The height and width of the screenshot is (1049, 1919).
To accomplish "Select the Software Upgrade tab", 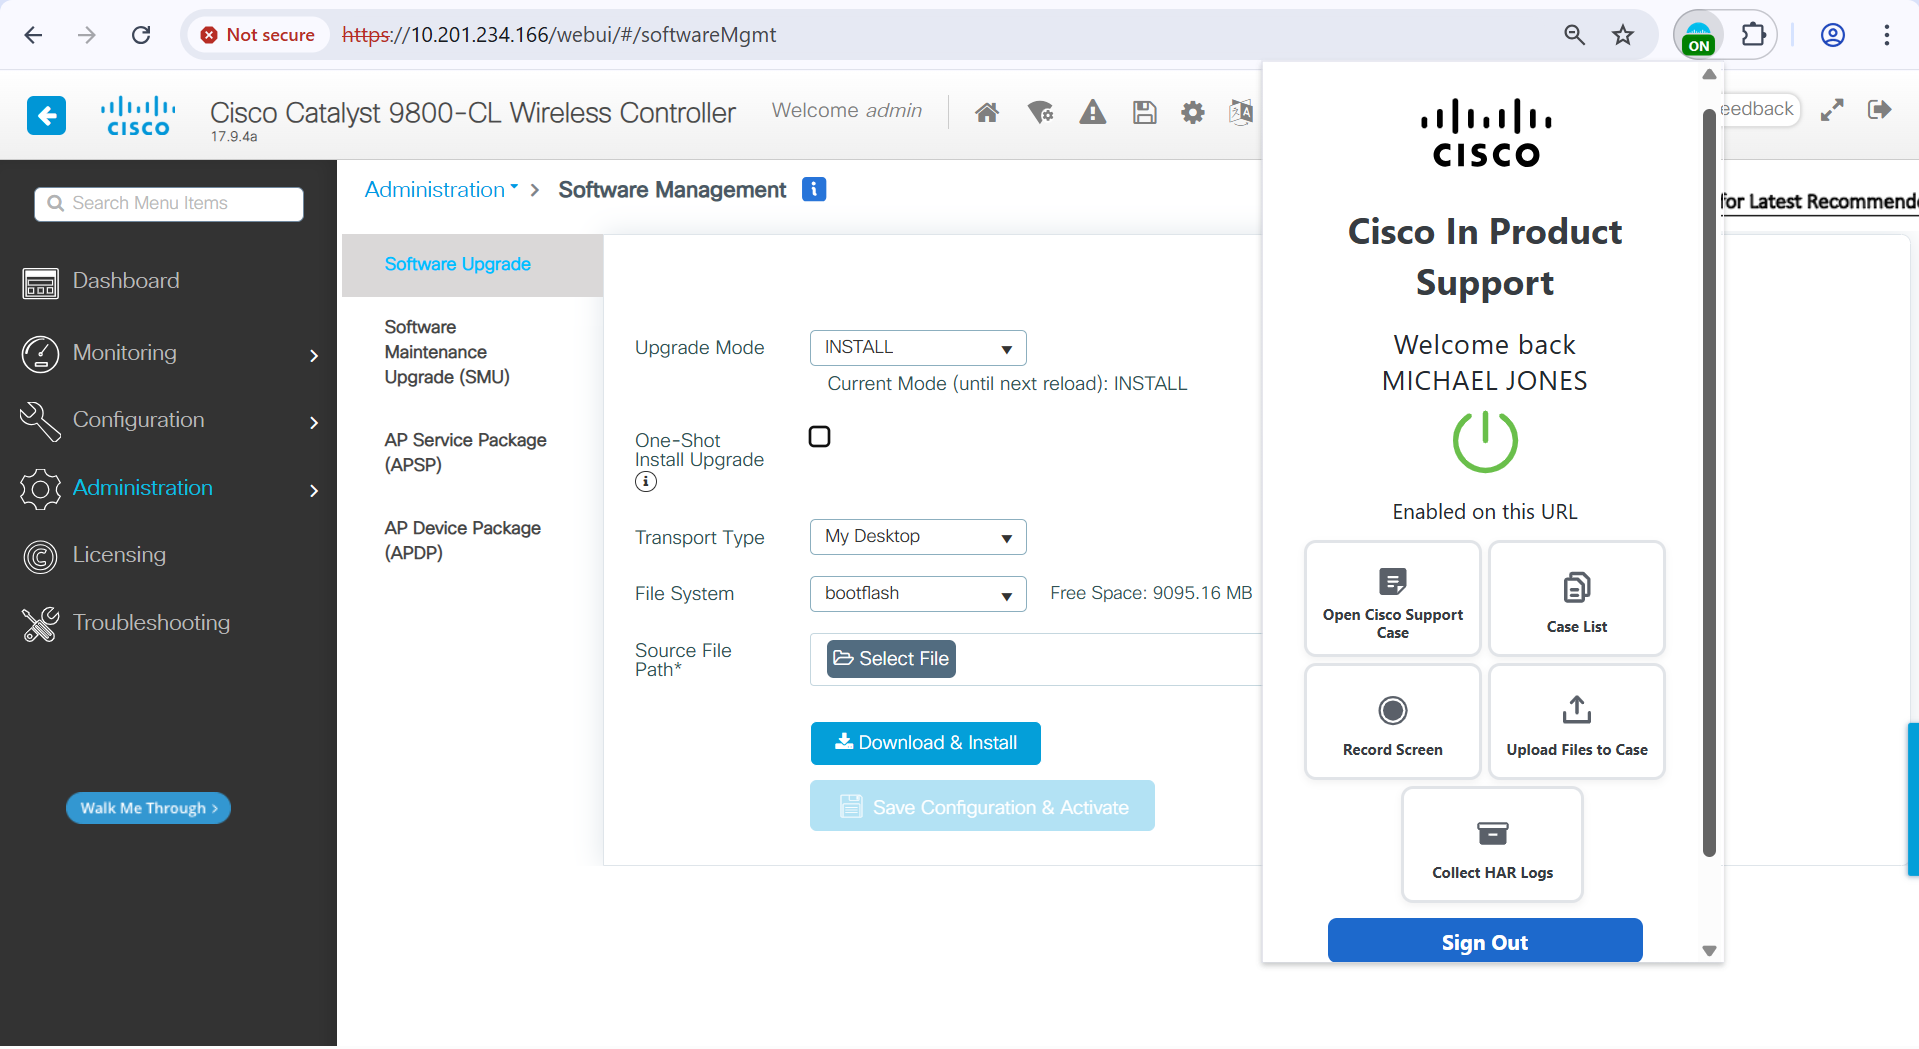I will [x=457, y=264].
